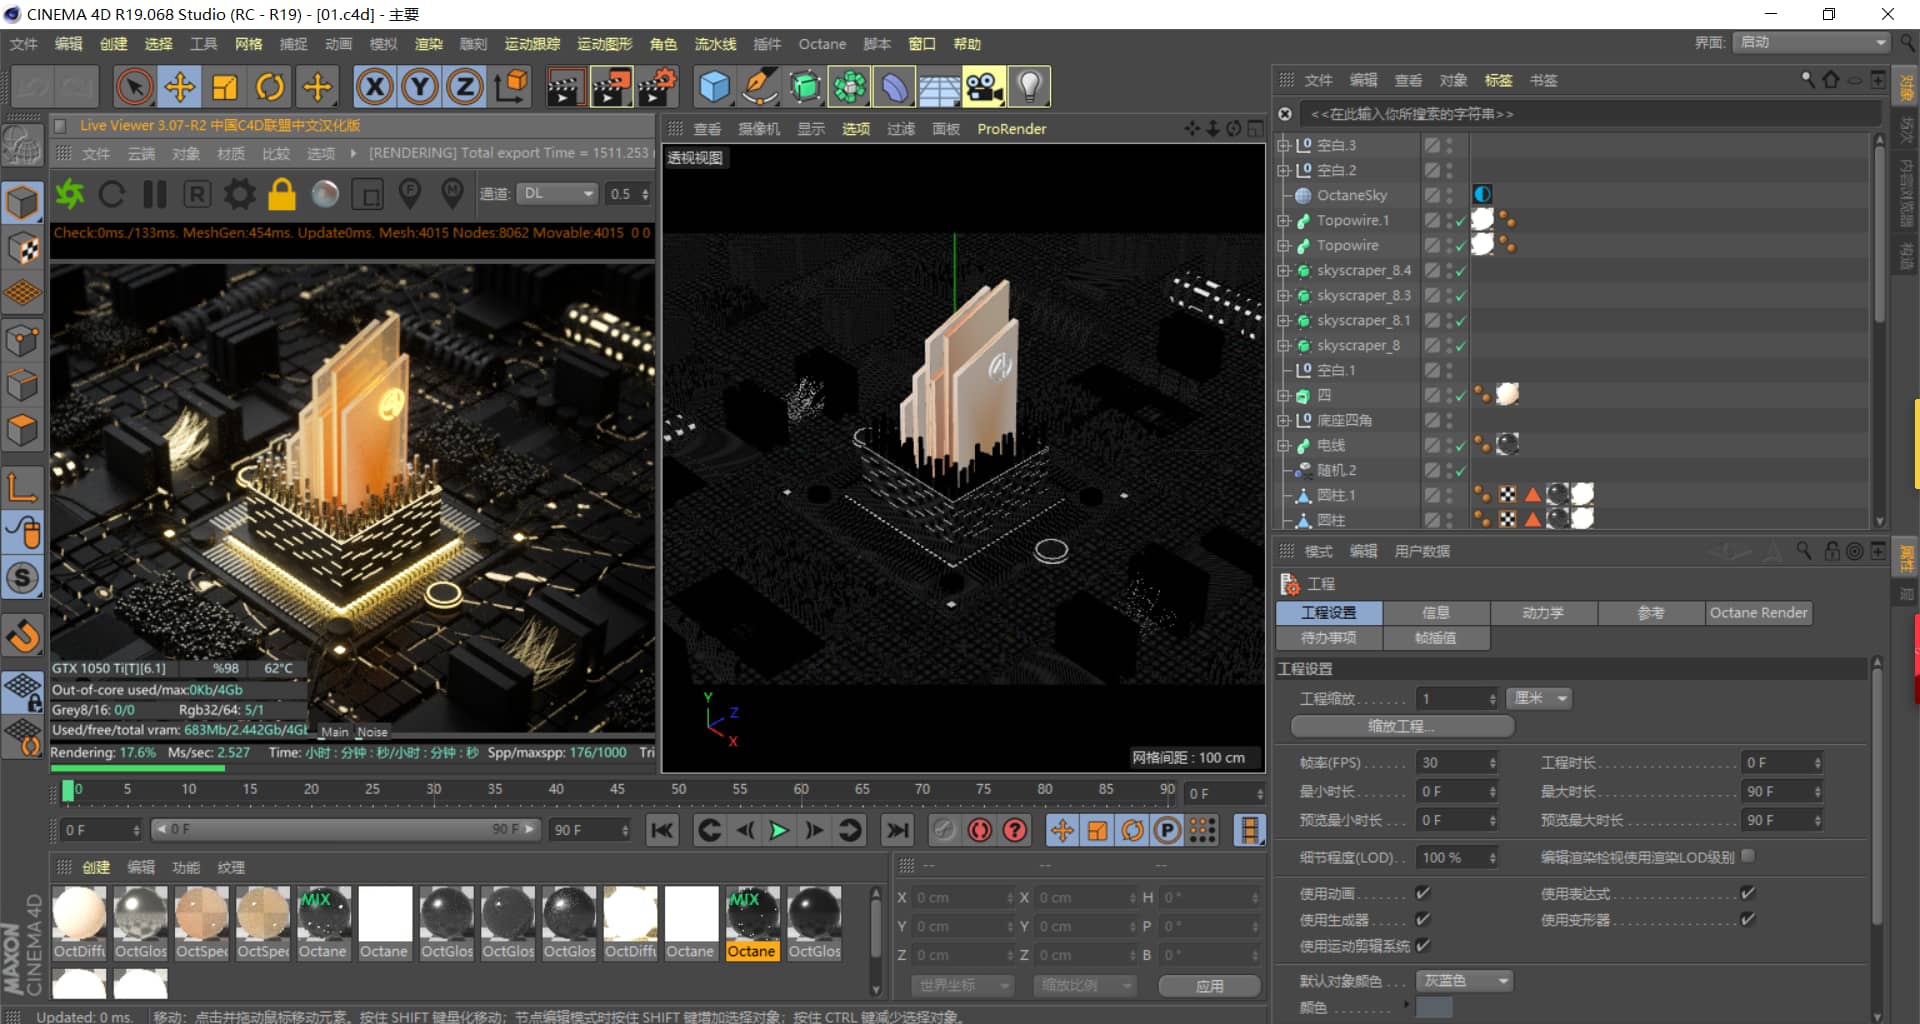Jump to the animation start
1920x1024 pixels.
click(662, 830)
